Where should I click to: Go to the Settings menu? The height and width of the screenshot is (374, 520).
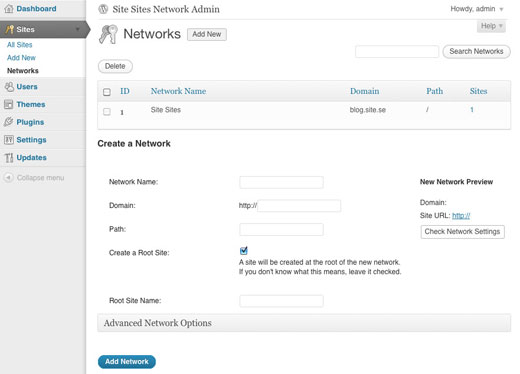[31, 140]
